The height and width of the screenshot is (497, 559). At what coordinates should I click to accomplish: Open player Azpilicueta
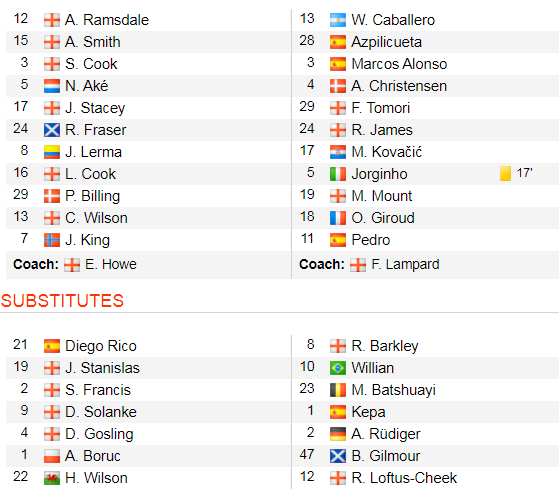(x=386, y=42)
